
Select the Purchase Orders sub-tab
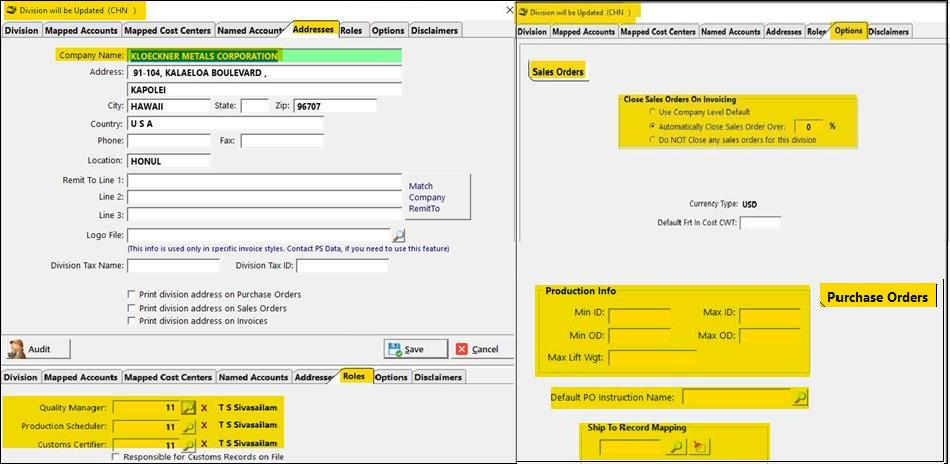tap(877, 297)
